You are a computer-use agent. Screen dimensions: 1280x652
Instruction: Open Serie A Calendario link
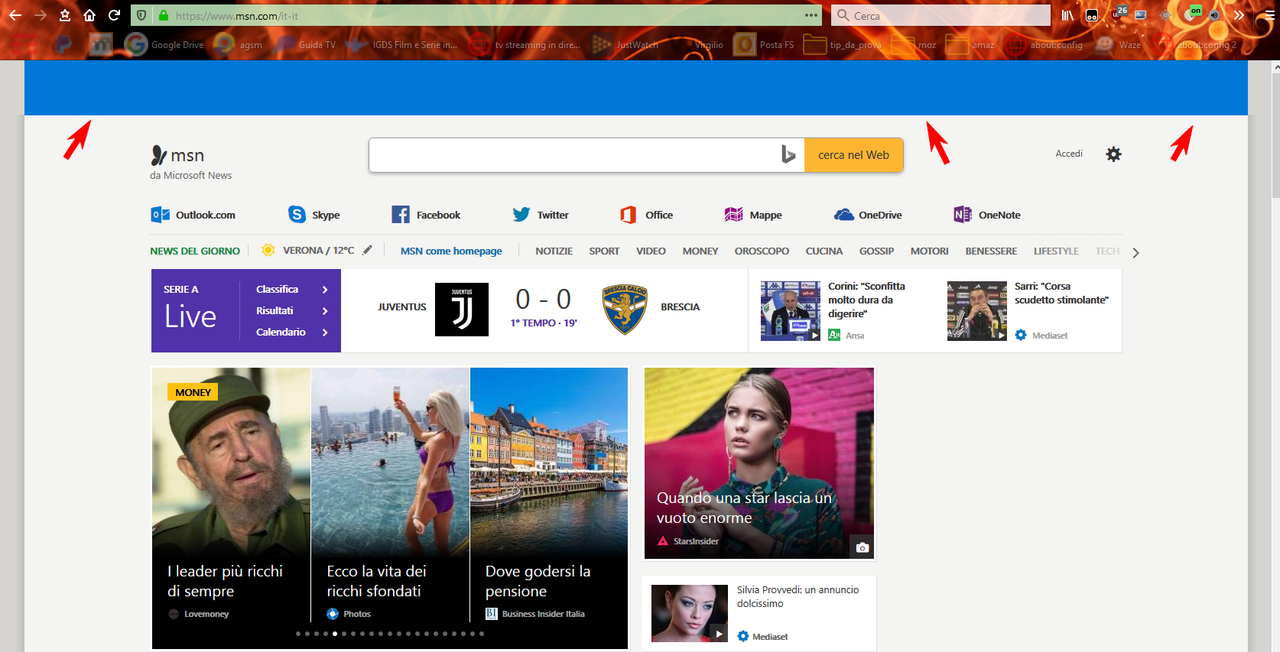[x=292, y=332]
